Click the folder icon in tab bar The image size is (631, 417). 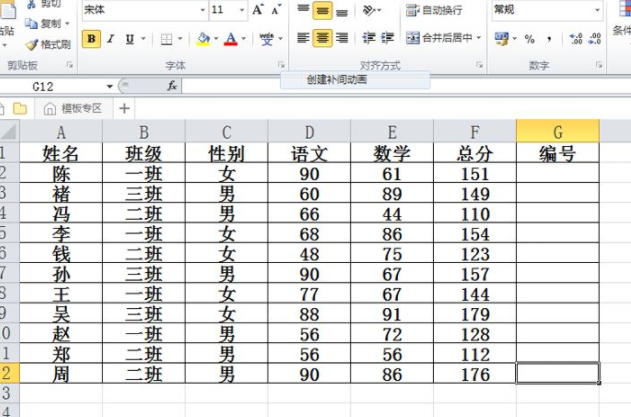pyautogui.click(x=20, y=108)
